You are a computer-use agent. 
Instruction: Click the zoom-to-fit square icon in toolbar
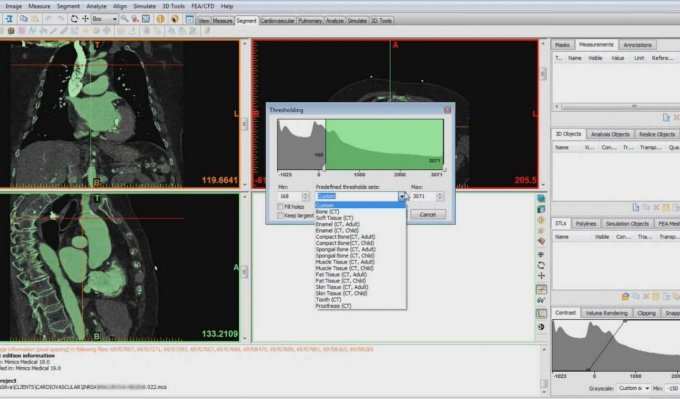click(146, 19)
